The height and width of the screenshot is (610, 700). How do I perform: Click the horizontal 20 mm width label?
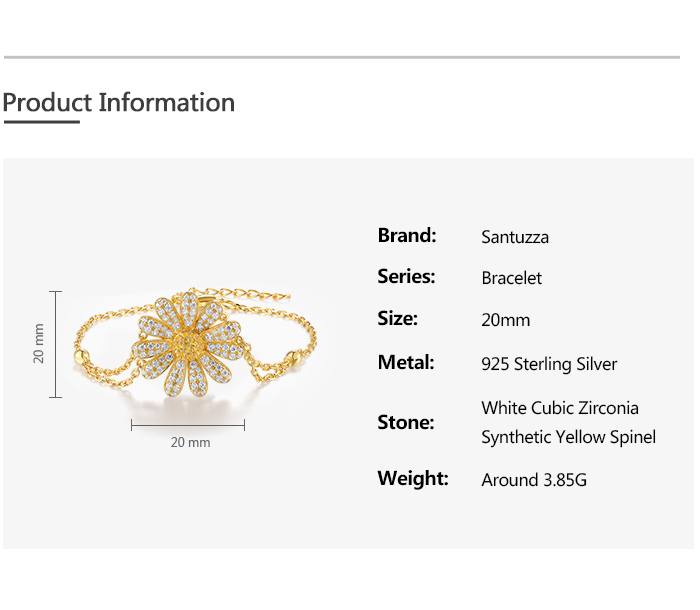[190, 442]
